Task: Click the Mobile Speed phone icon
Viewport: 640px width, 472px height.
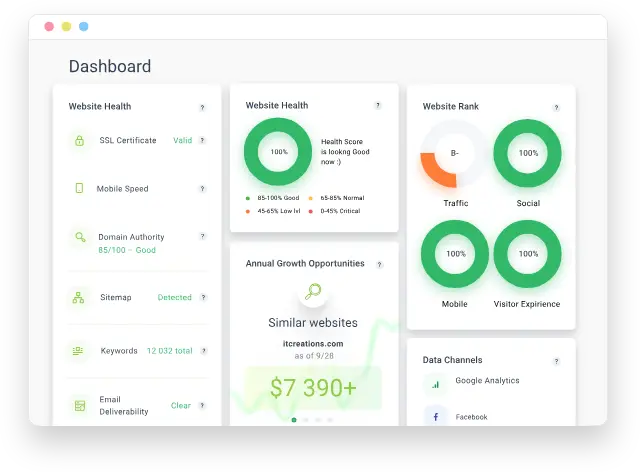Action: point(79,188)
